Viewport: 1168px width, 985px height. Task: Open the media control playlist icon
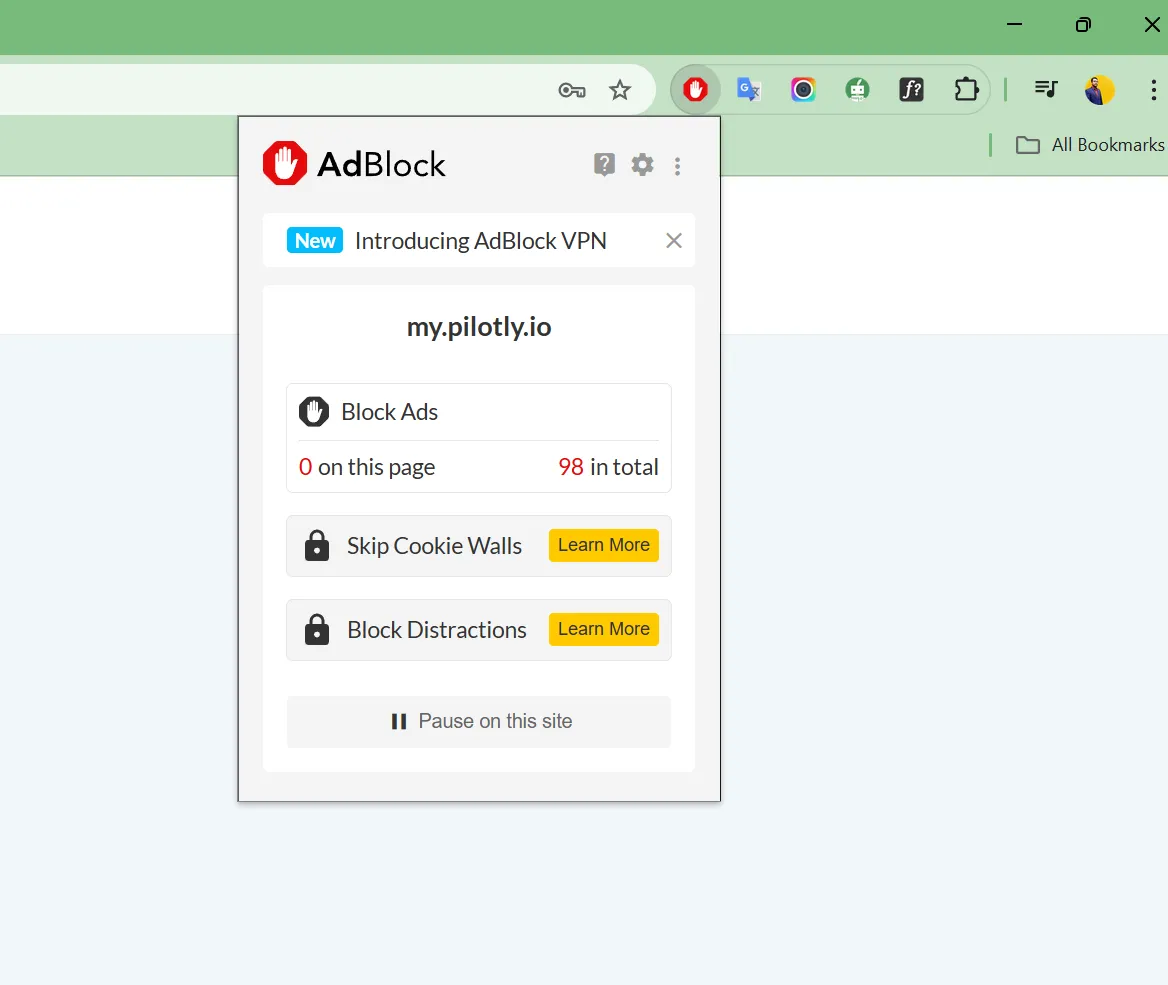coord(1046,90)
